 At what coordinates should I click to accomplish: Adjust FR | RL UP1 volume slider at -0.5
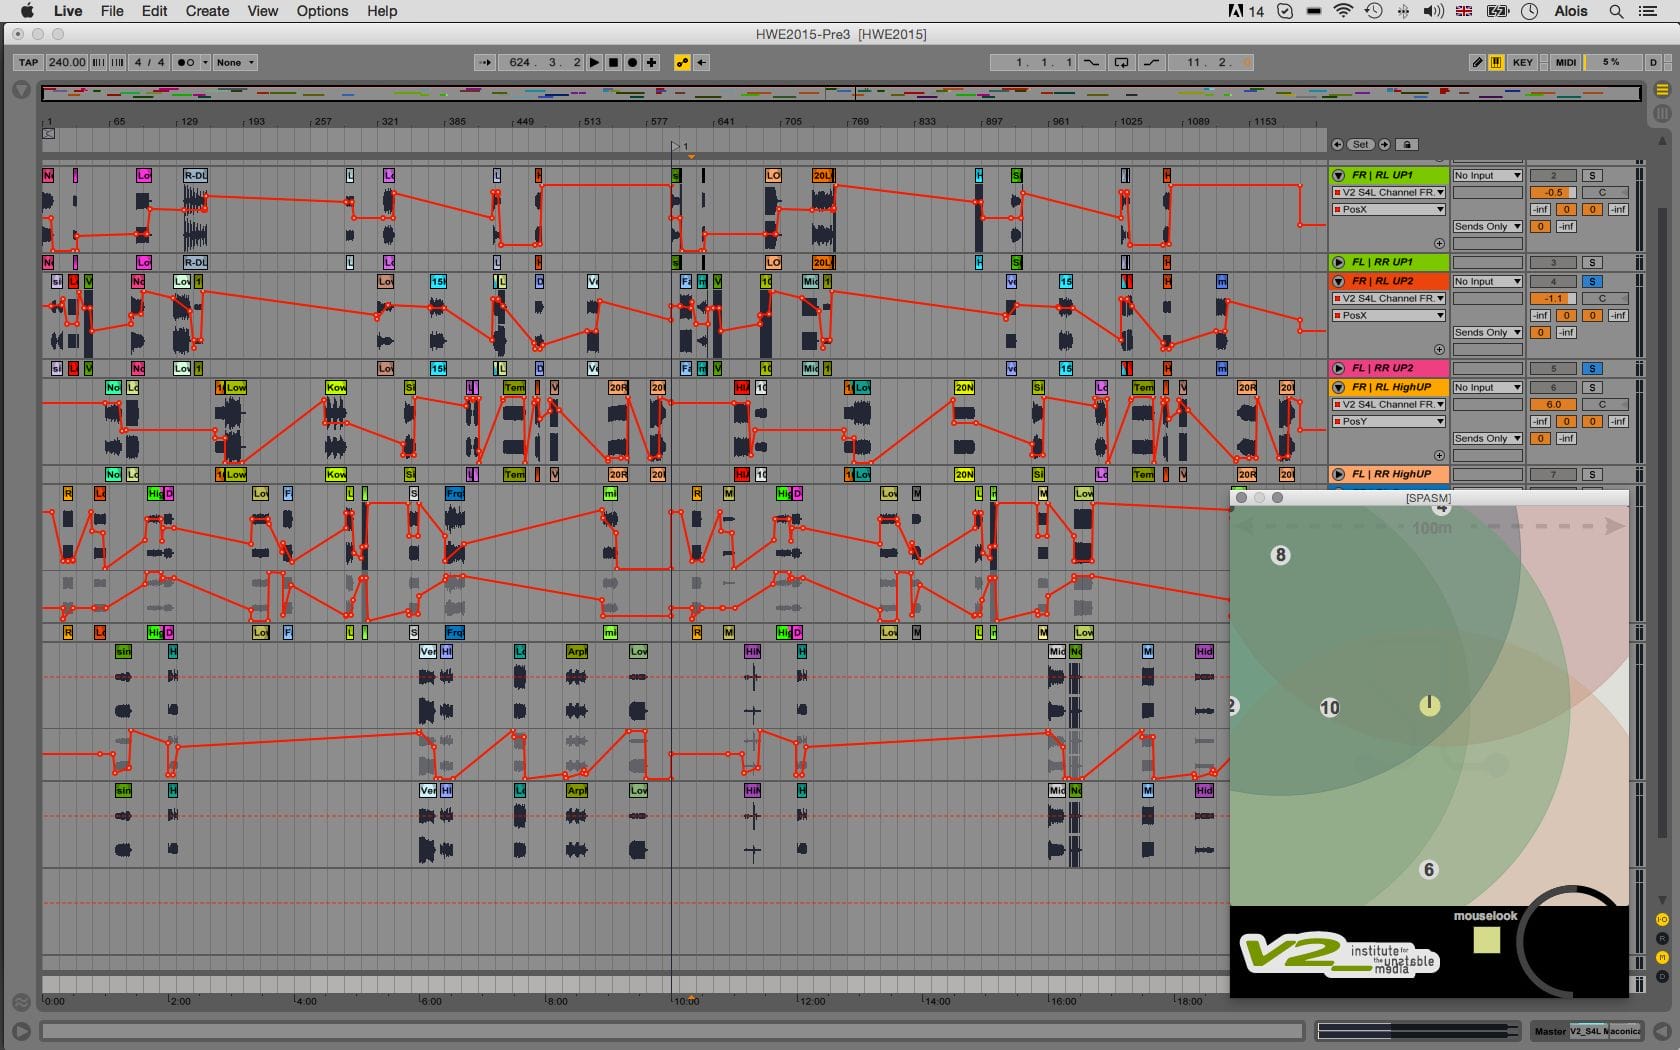(1552, 193)
